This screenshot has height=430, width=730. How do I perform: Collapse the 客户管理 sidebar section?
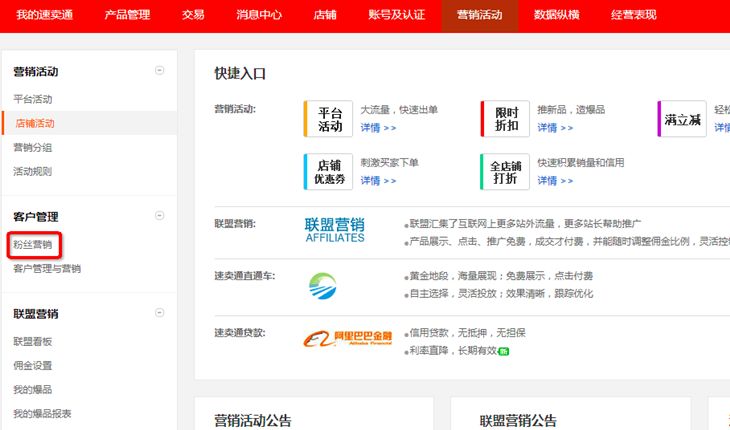pos(160,216)
